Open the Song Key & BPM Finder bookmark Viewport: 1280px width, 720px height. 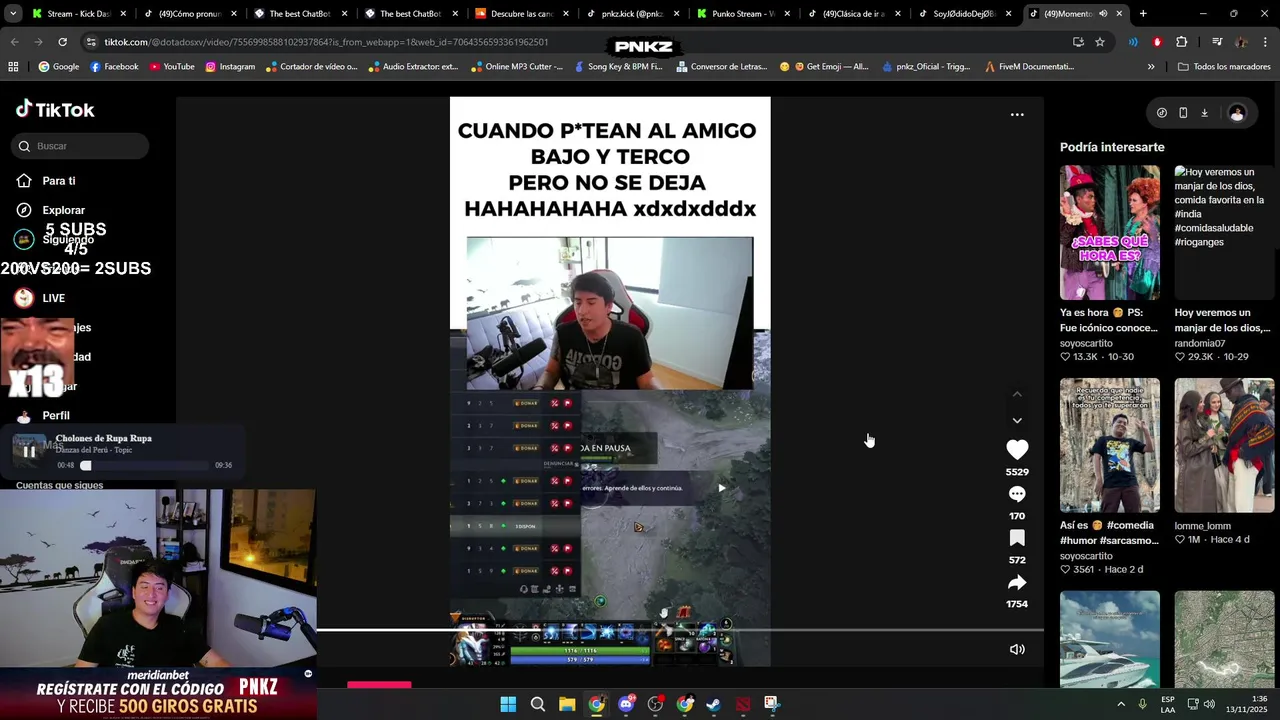point(618,67)
